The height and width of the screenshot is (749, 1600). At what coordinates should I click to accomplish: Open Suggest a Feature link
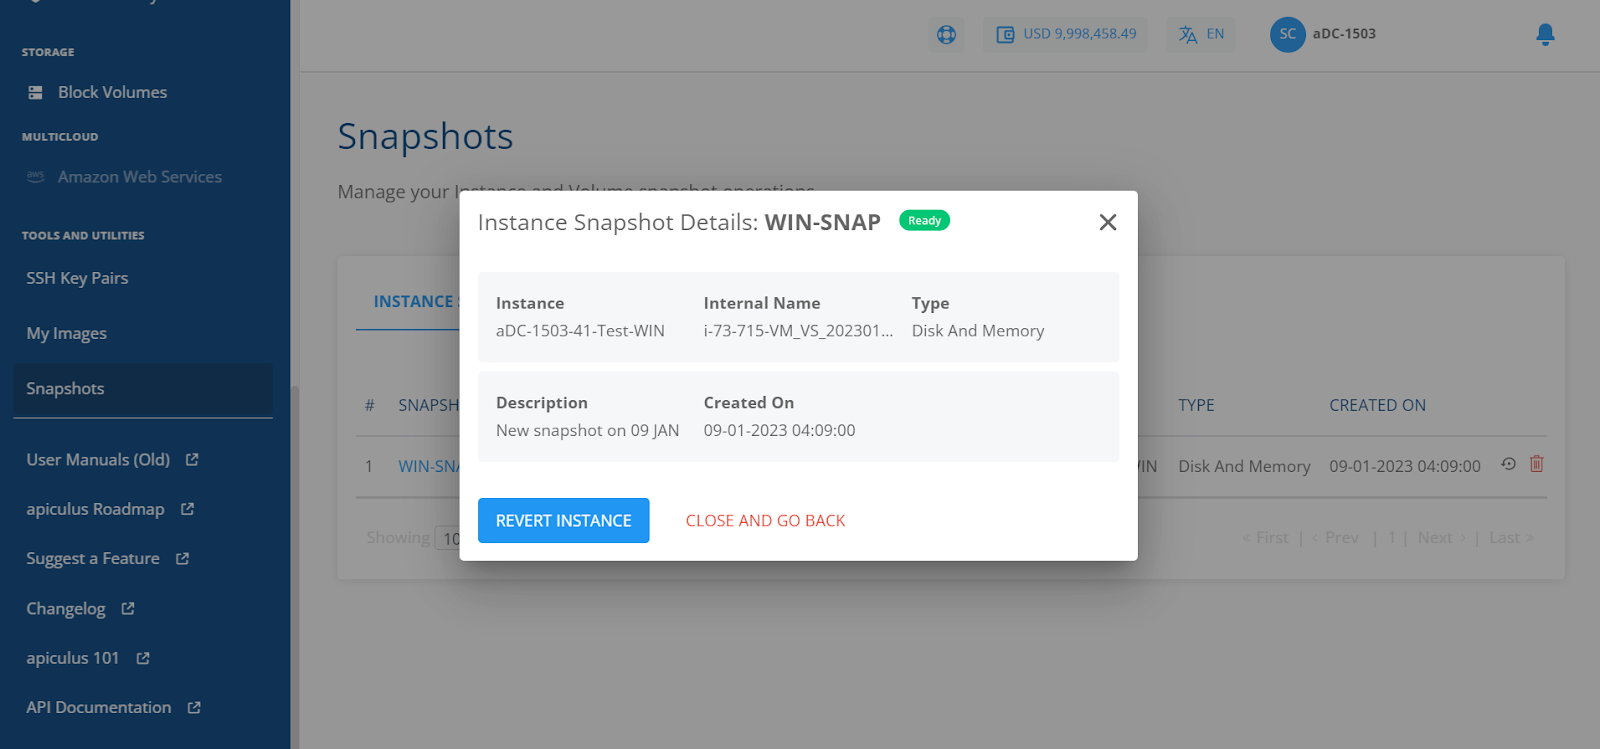93,559
